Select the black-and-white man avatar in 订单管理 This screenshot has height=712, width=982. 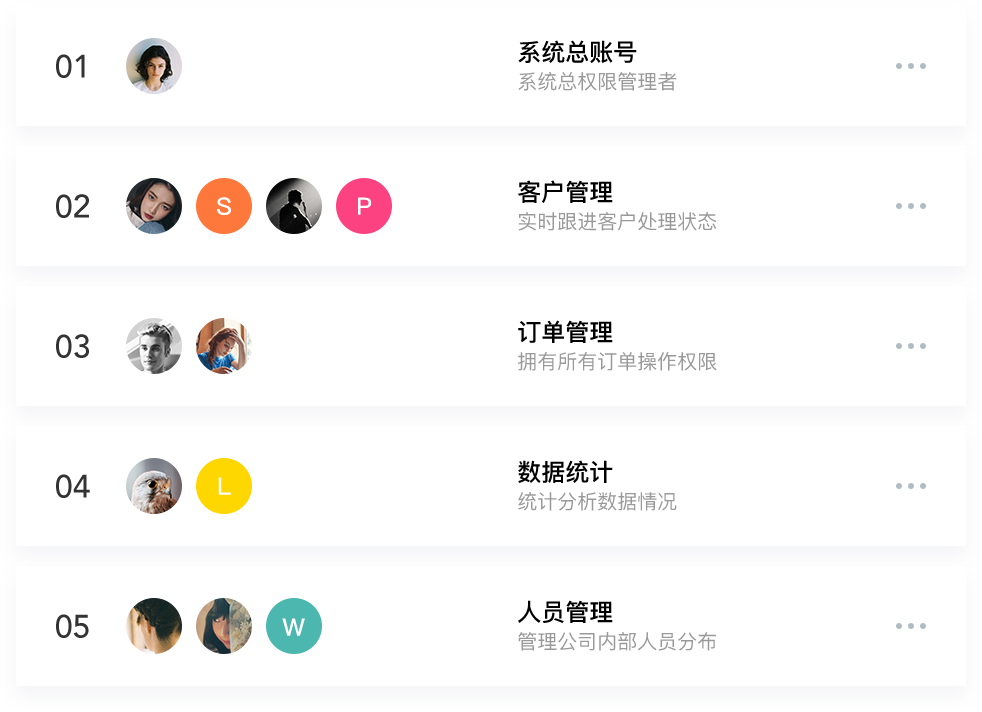pos(154,346)
